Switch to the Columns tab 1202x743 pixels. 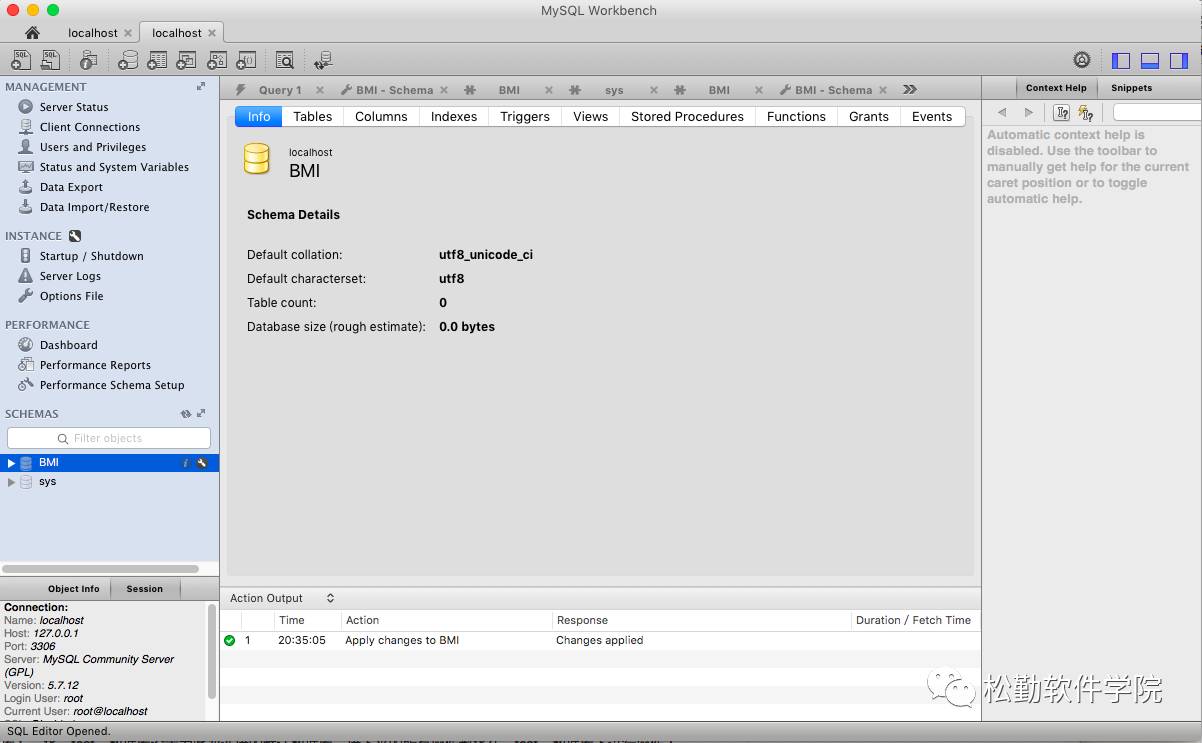pyautogui.click(x=381, y=116)
